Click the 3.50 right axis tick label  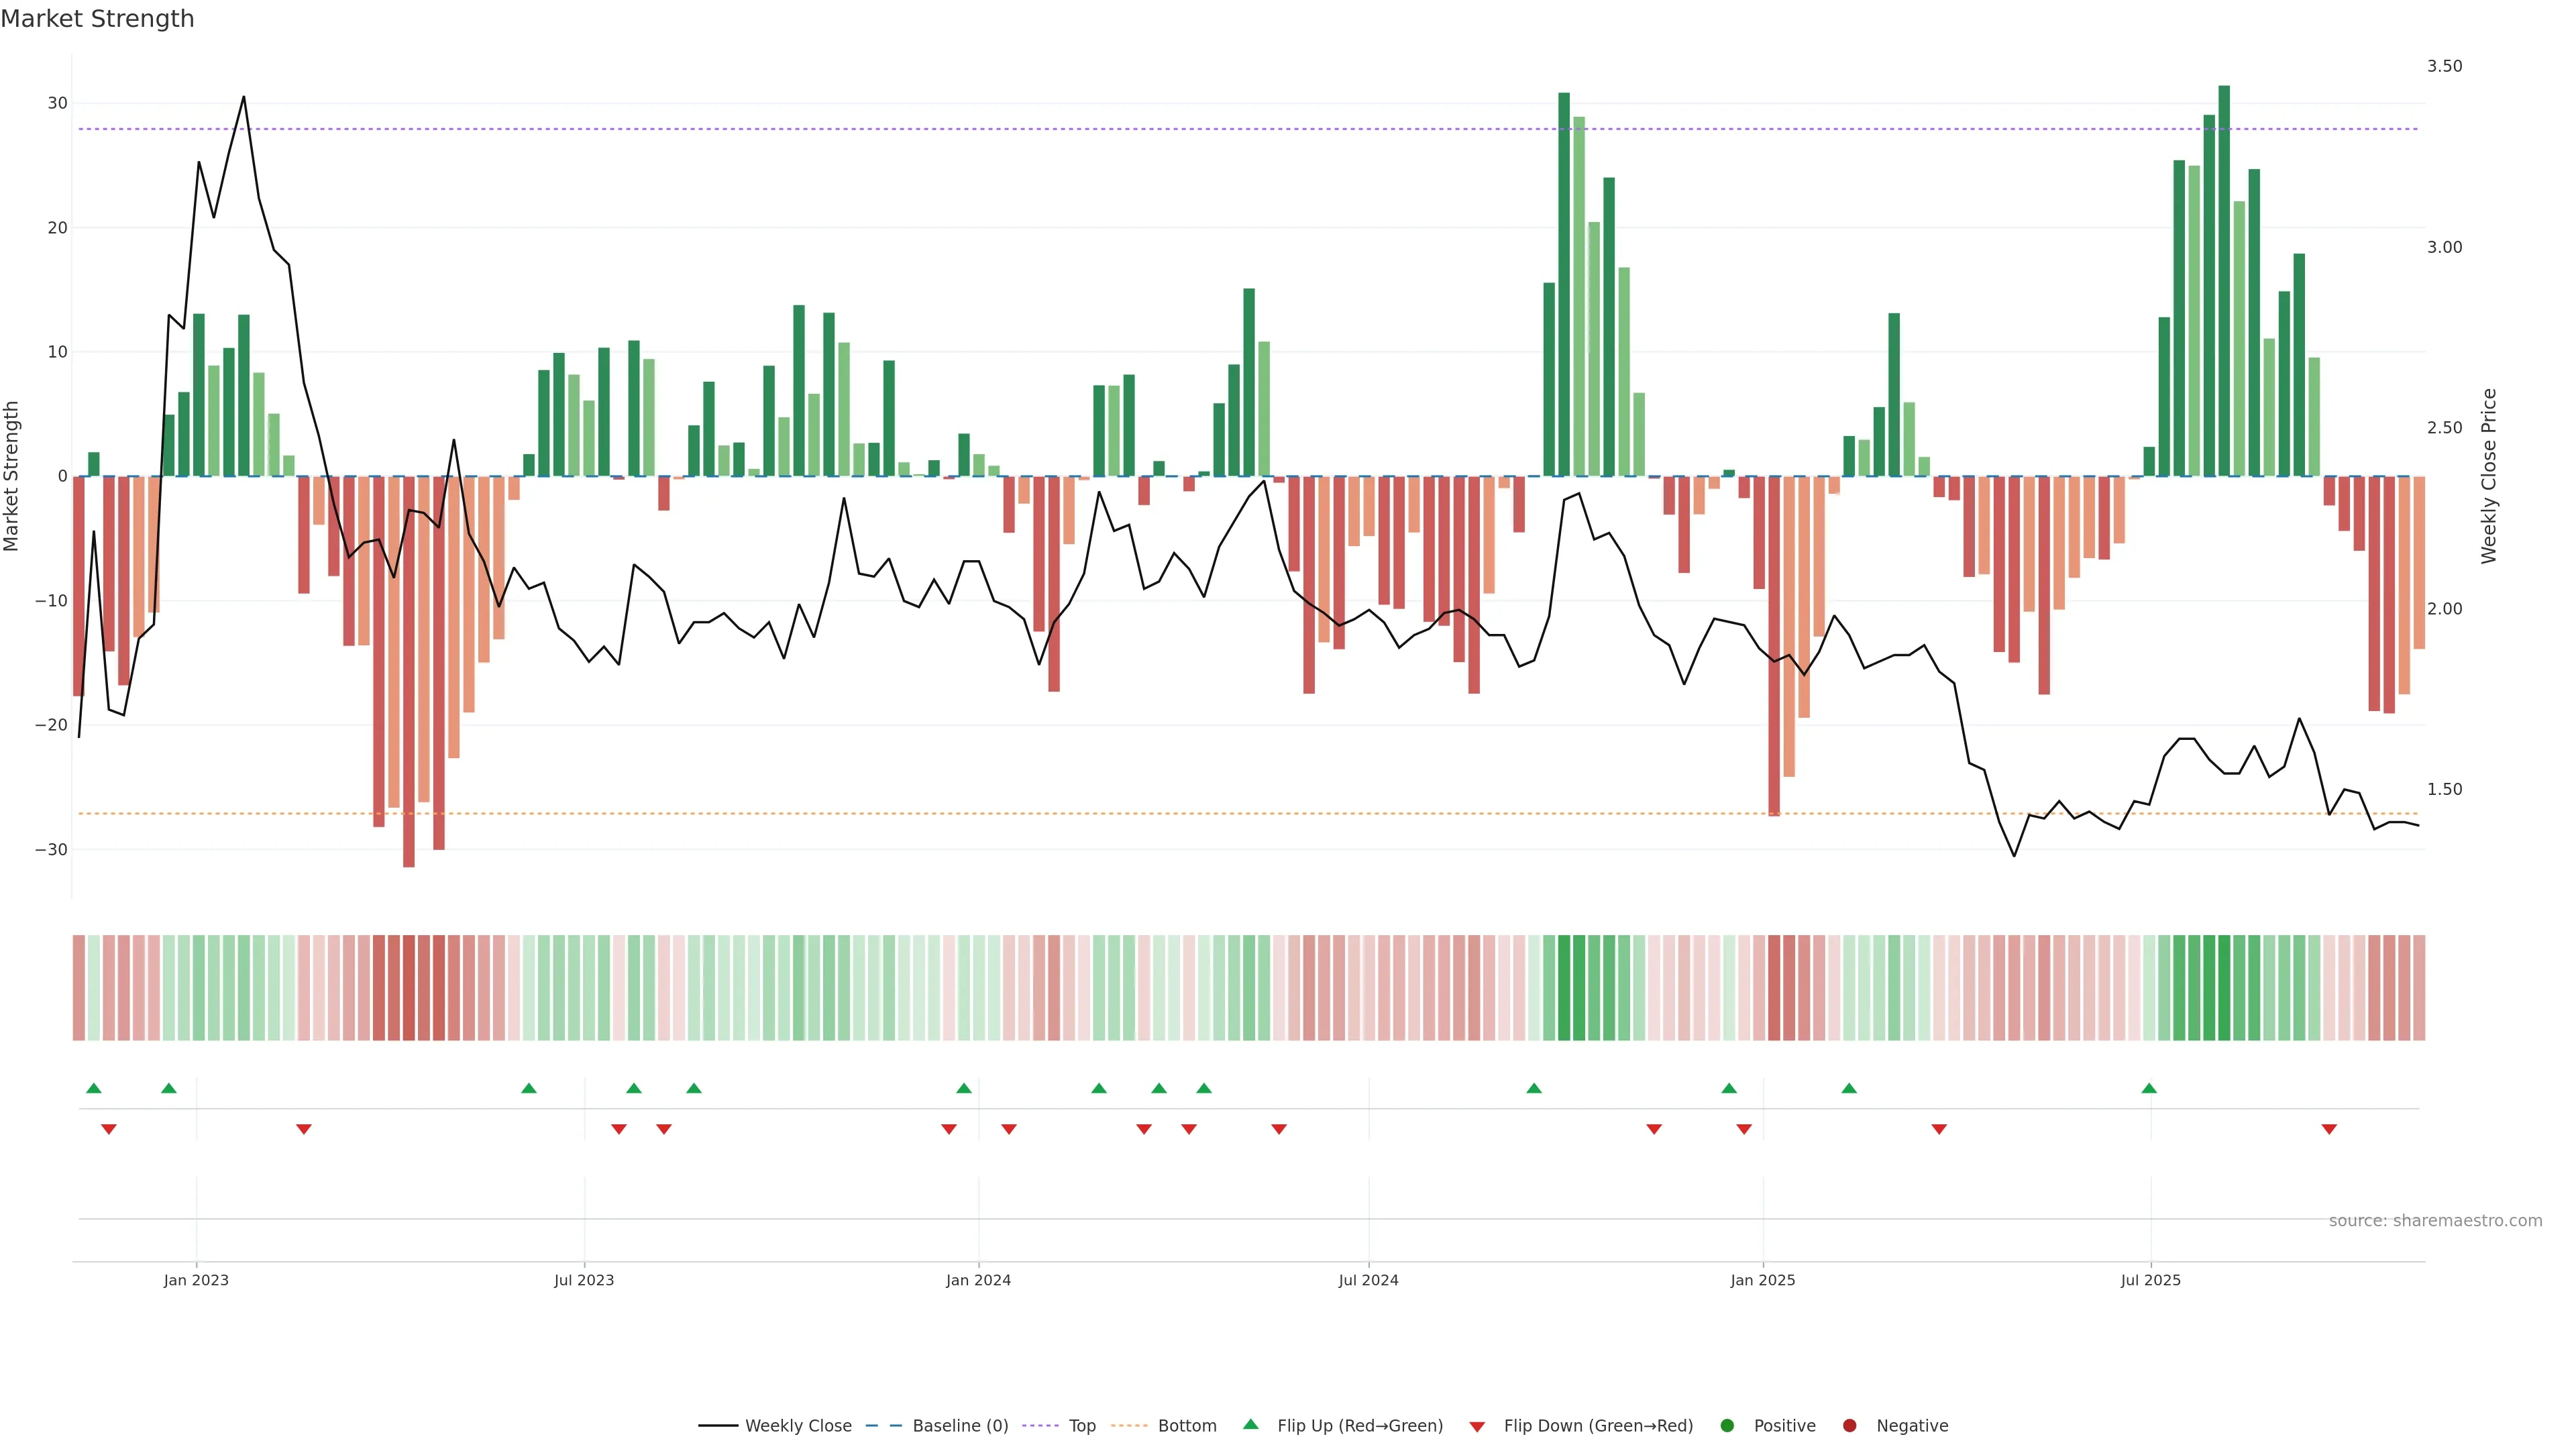point(2444,66)
